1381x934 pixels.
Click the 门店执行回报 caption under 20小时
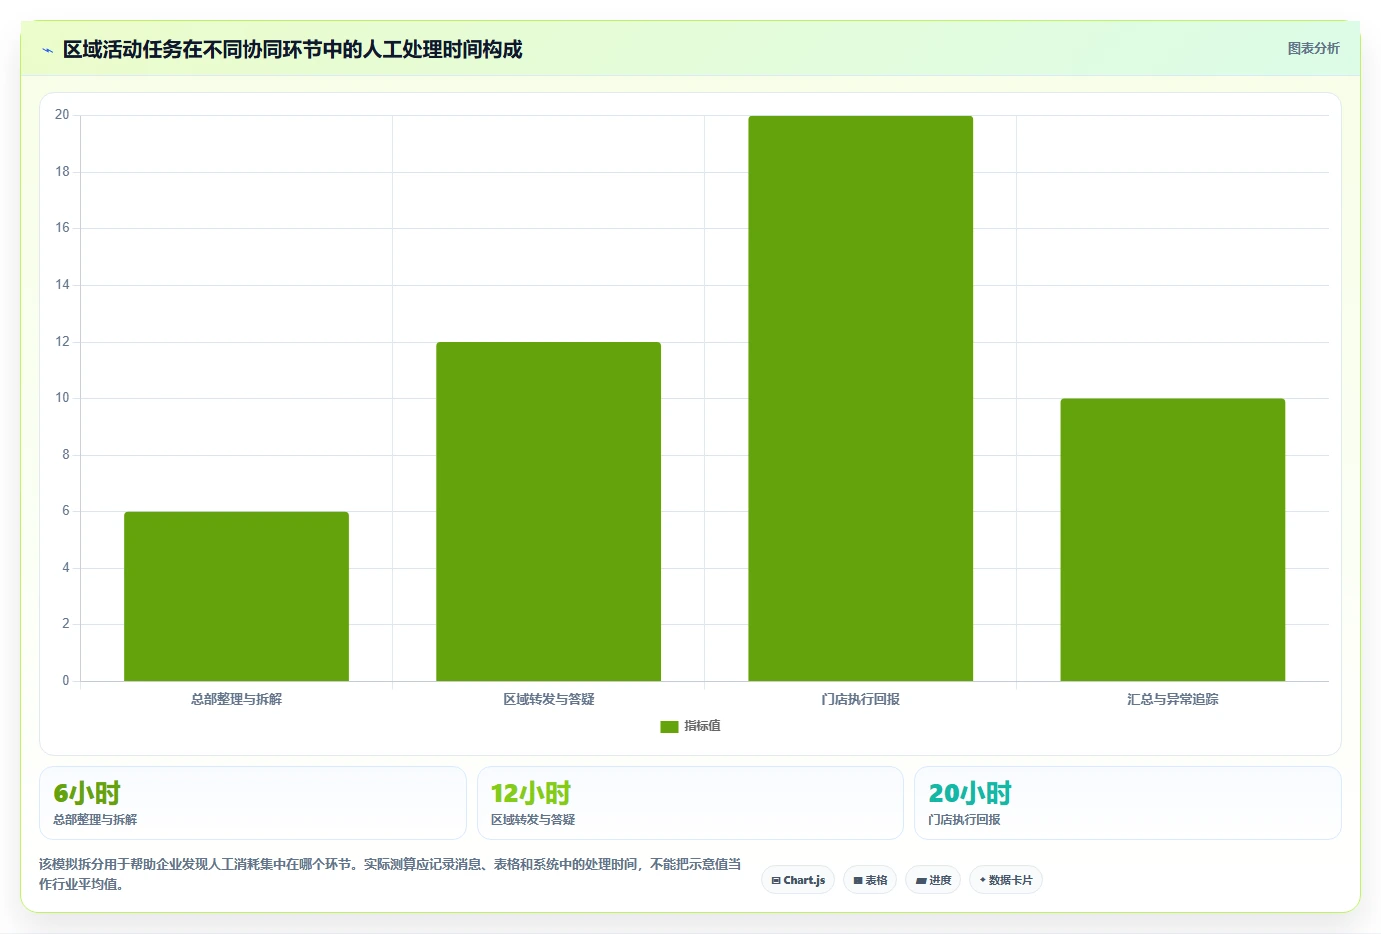point(964,820)
